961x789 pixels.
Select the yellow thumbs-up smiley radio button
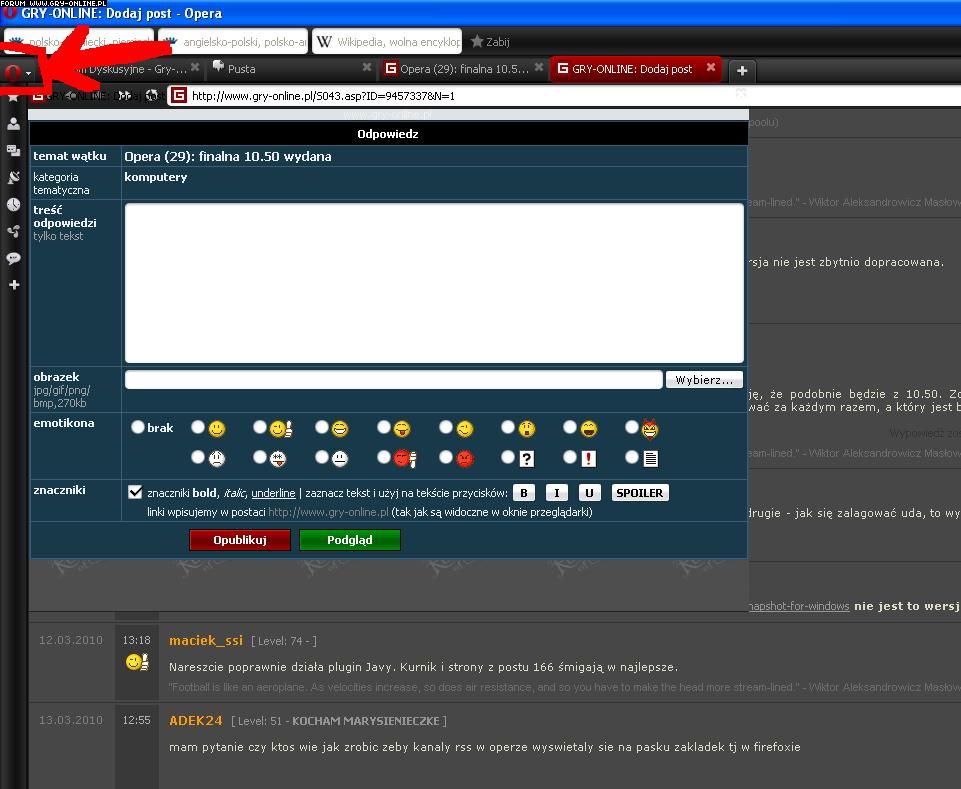[260, 427]
